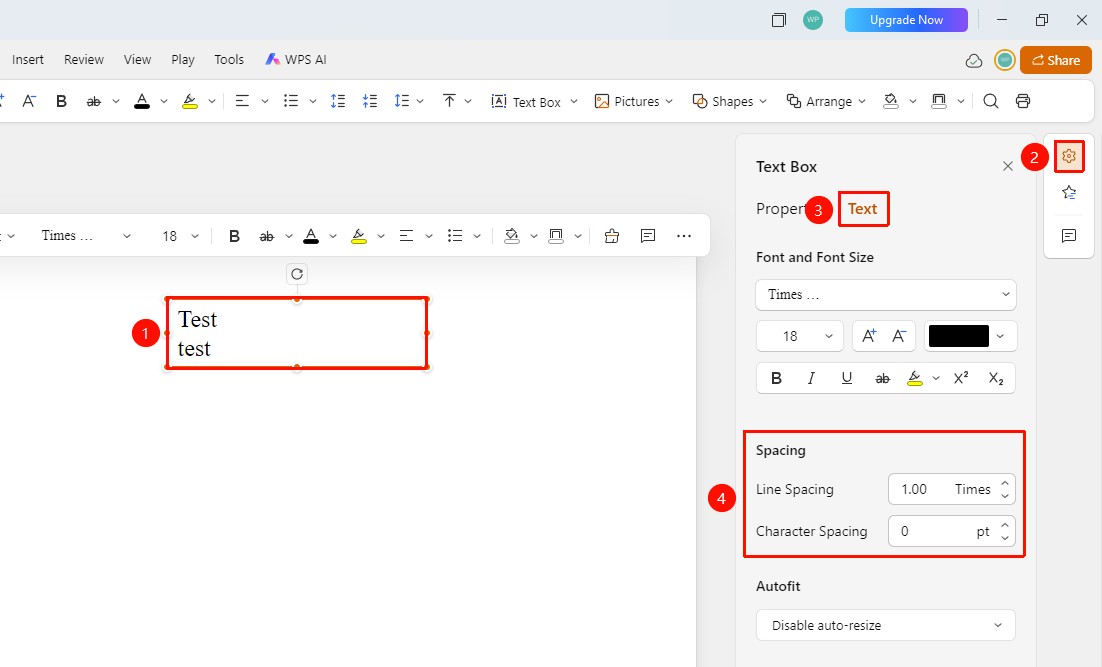Click the black font color swatch in panel
Screen dimensions: 1102x667
pos(959,336)
